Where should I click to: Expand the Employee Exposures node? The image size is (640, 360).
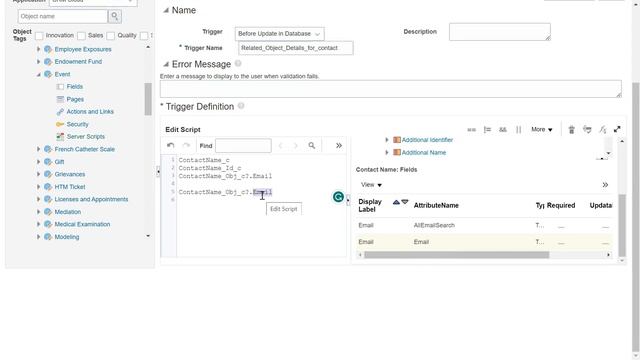(38, 49)
